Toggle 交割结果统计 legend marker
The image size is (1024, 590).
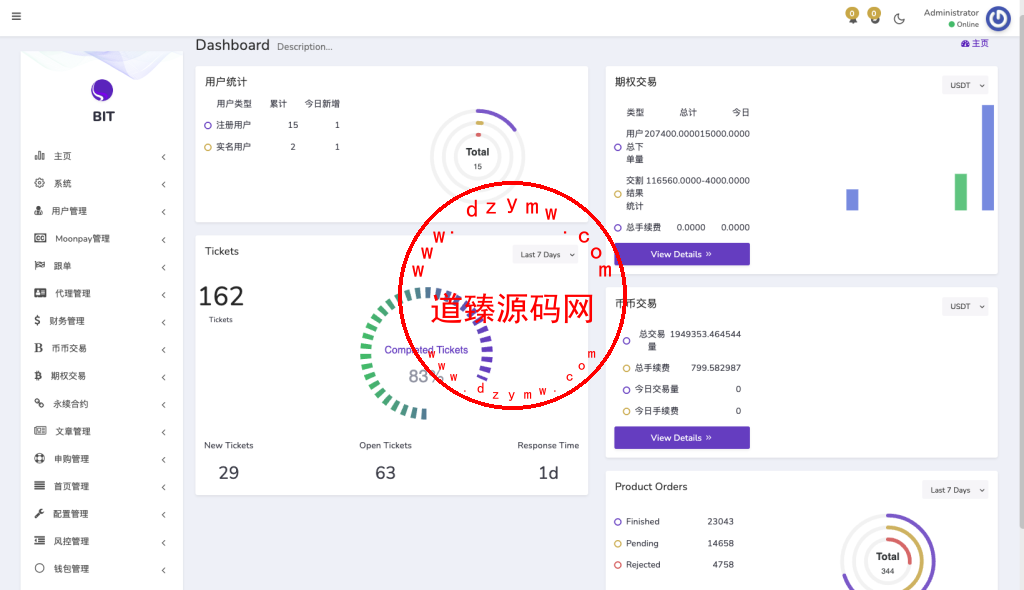(x=618, y=194)
